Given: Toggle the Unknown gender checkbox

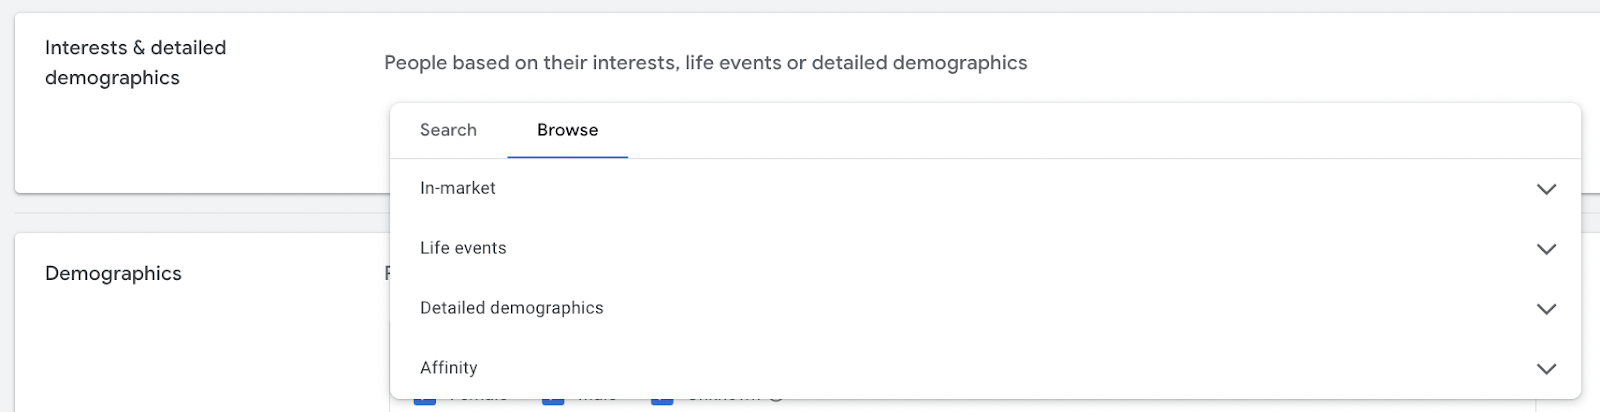Looking at the screenshot, I should pyautogui.click(x=661, y=403).
